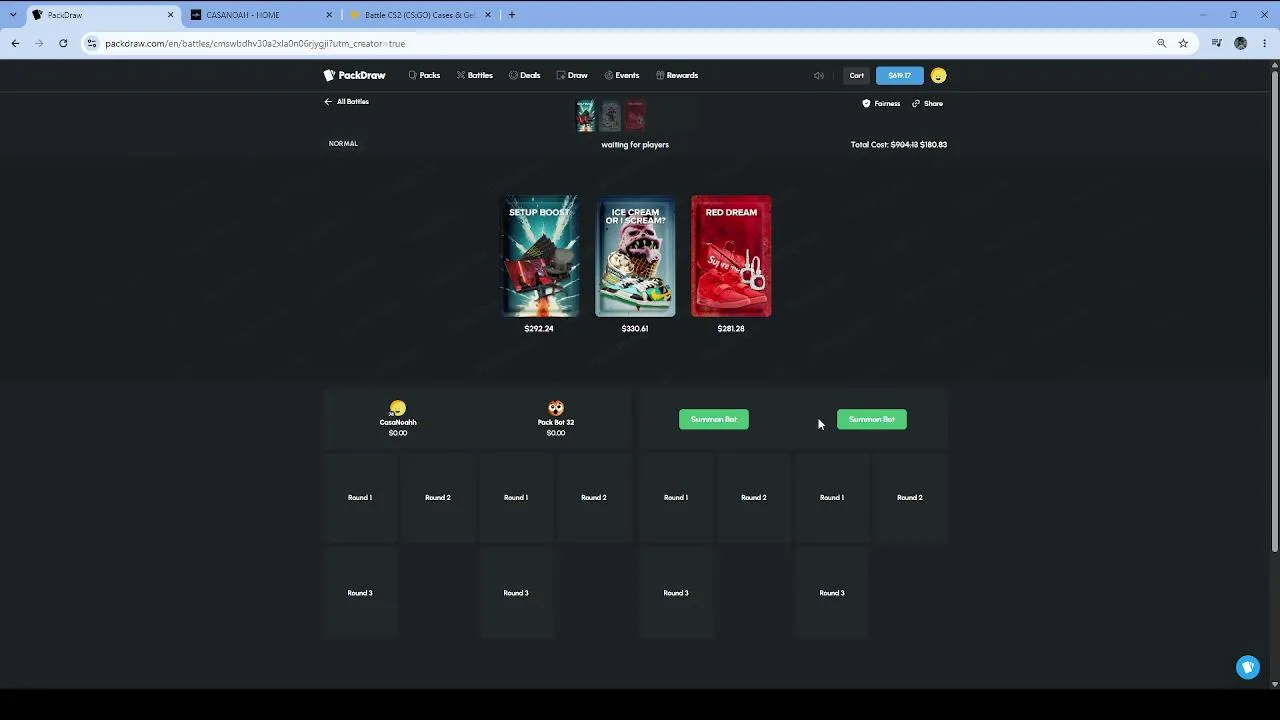Viewport: 1280px width, 720px height.
Task: Open the Red Dream pack card
Action: coord(731,256)
